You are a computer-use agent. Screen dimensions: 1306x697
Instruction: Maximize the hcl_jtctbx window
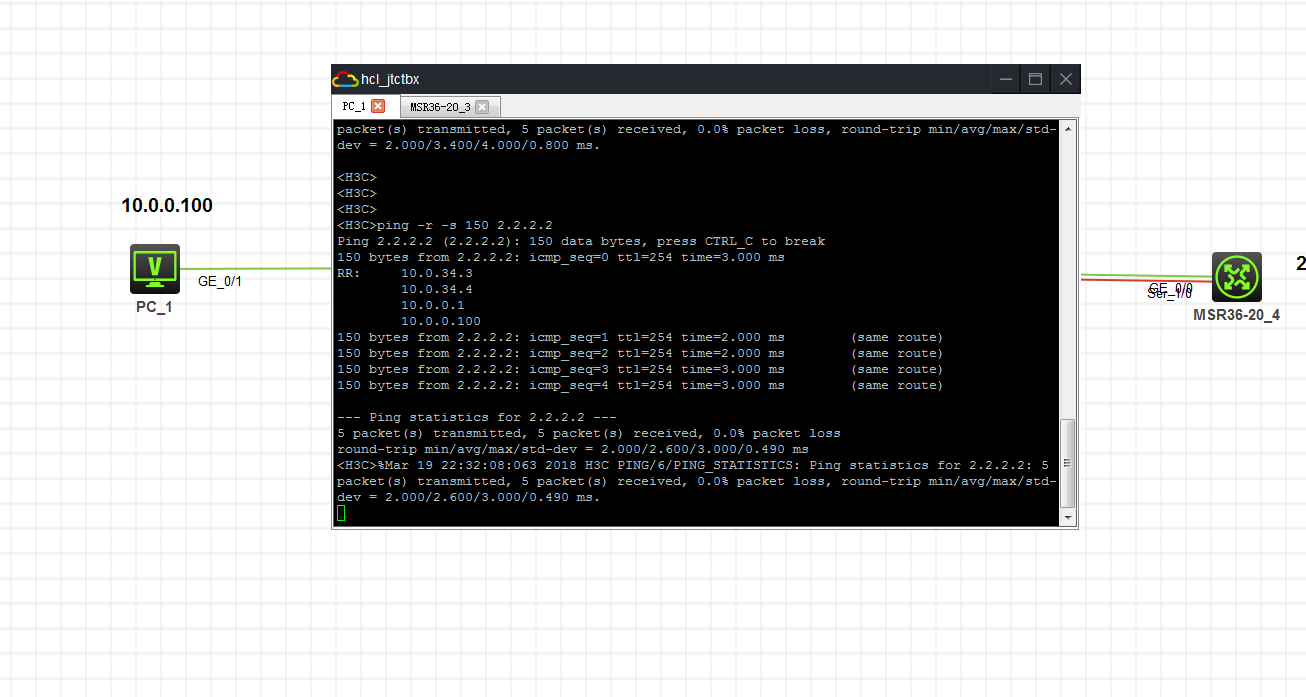(x=1036, y=79)
